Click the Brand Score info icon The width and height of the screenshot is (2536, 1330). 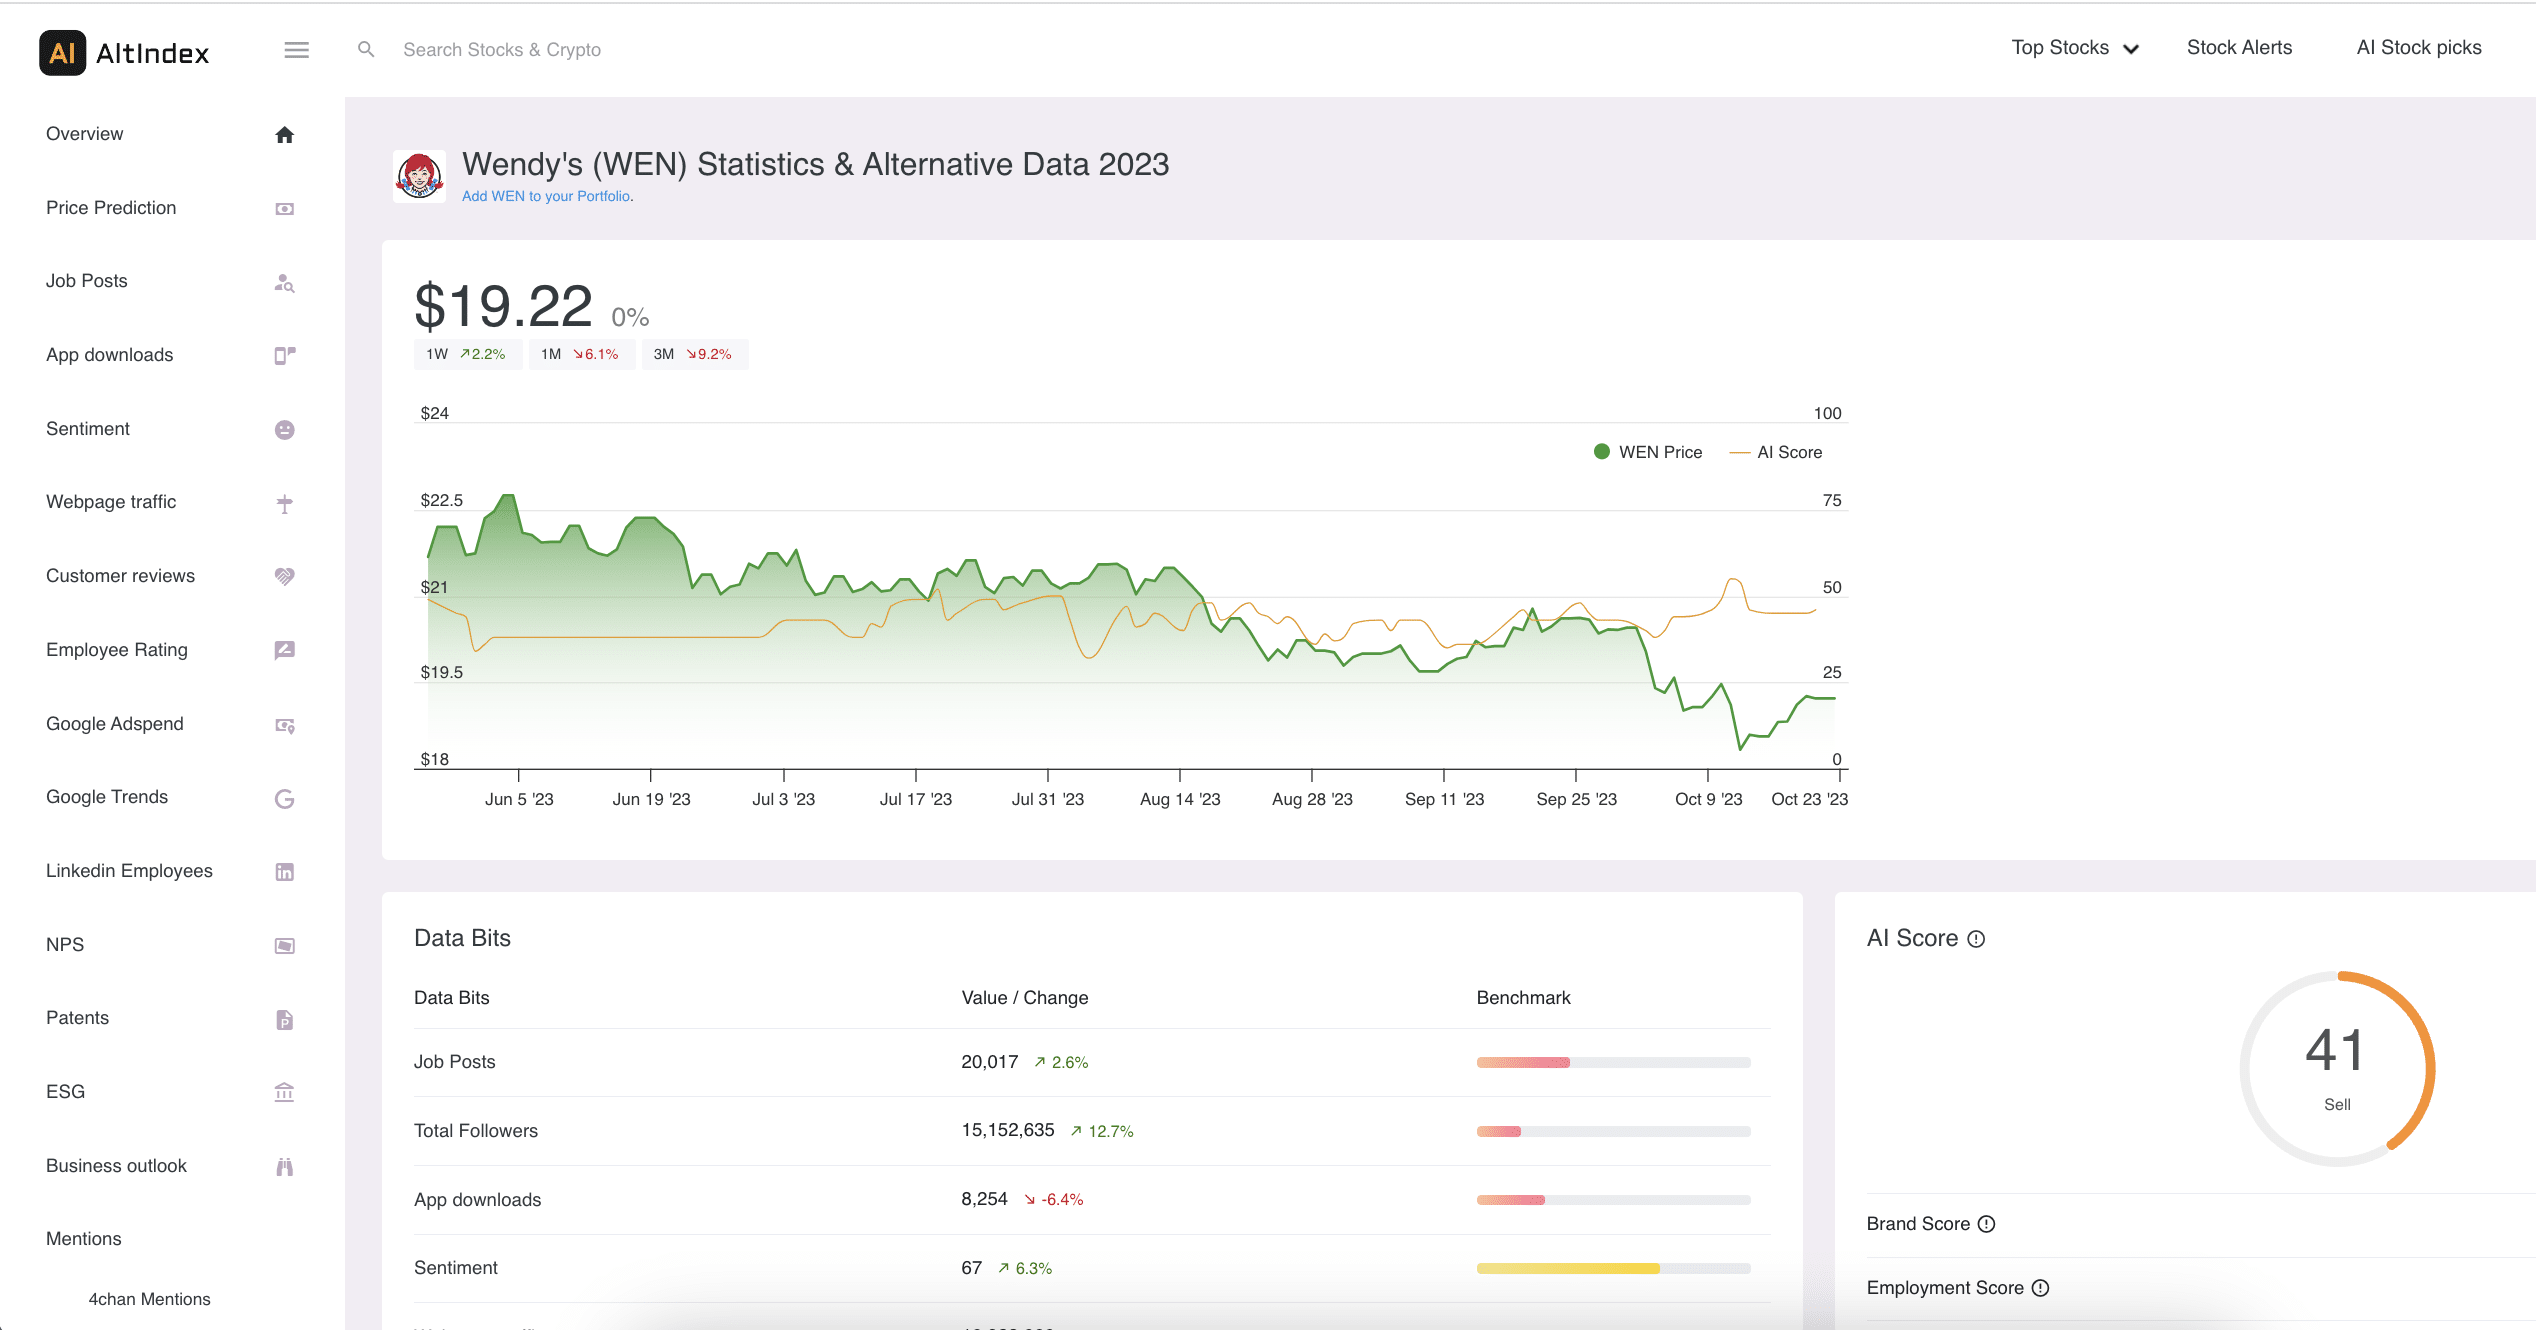(1987, 1224)
